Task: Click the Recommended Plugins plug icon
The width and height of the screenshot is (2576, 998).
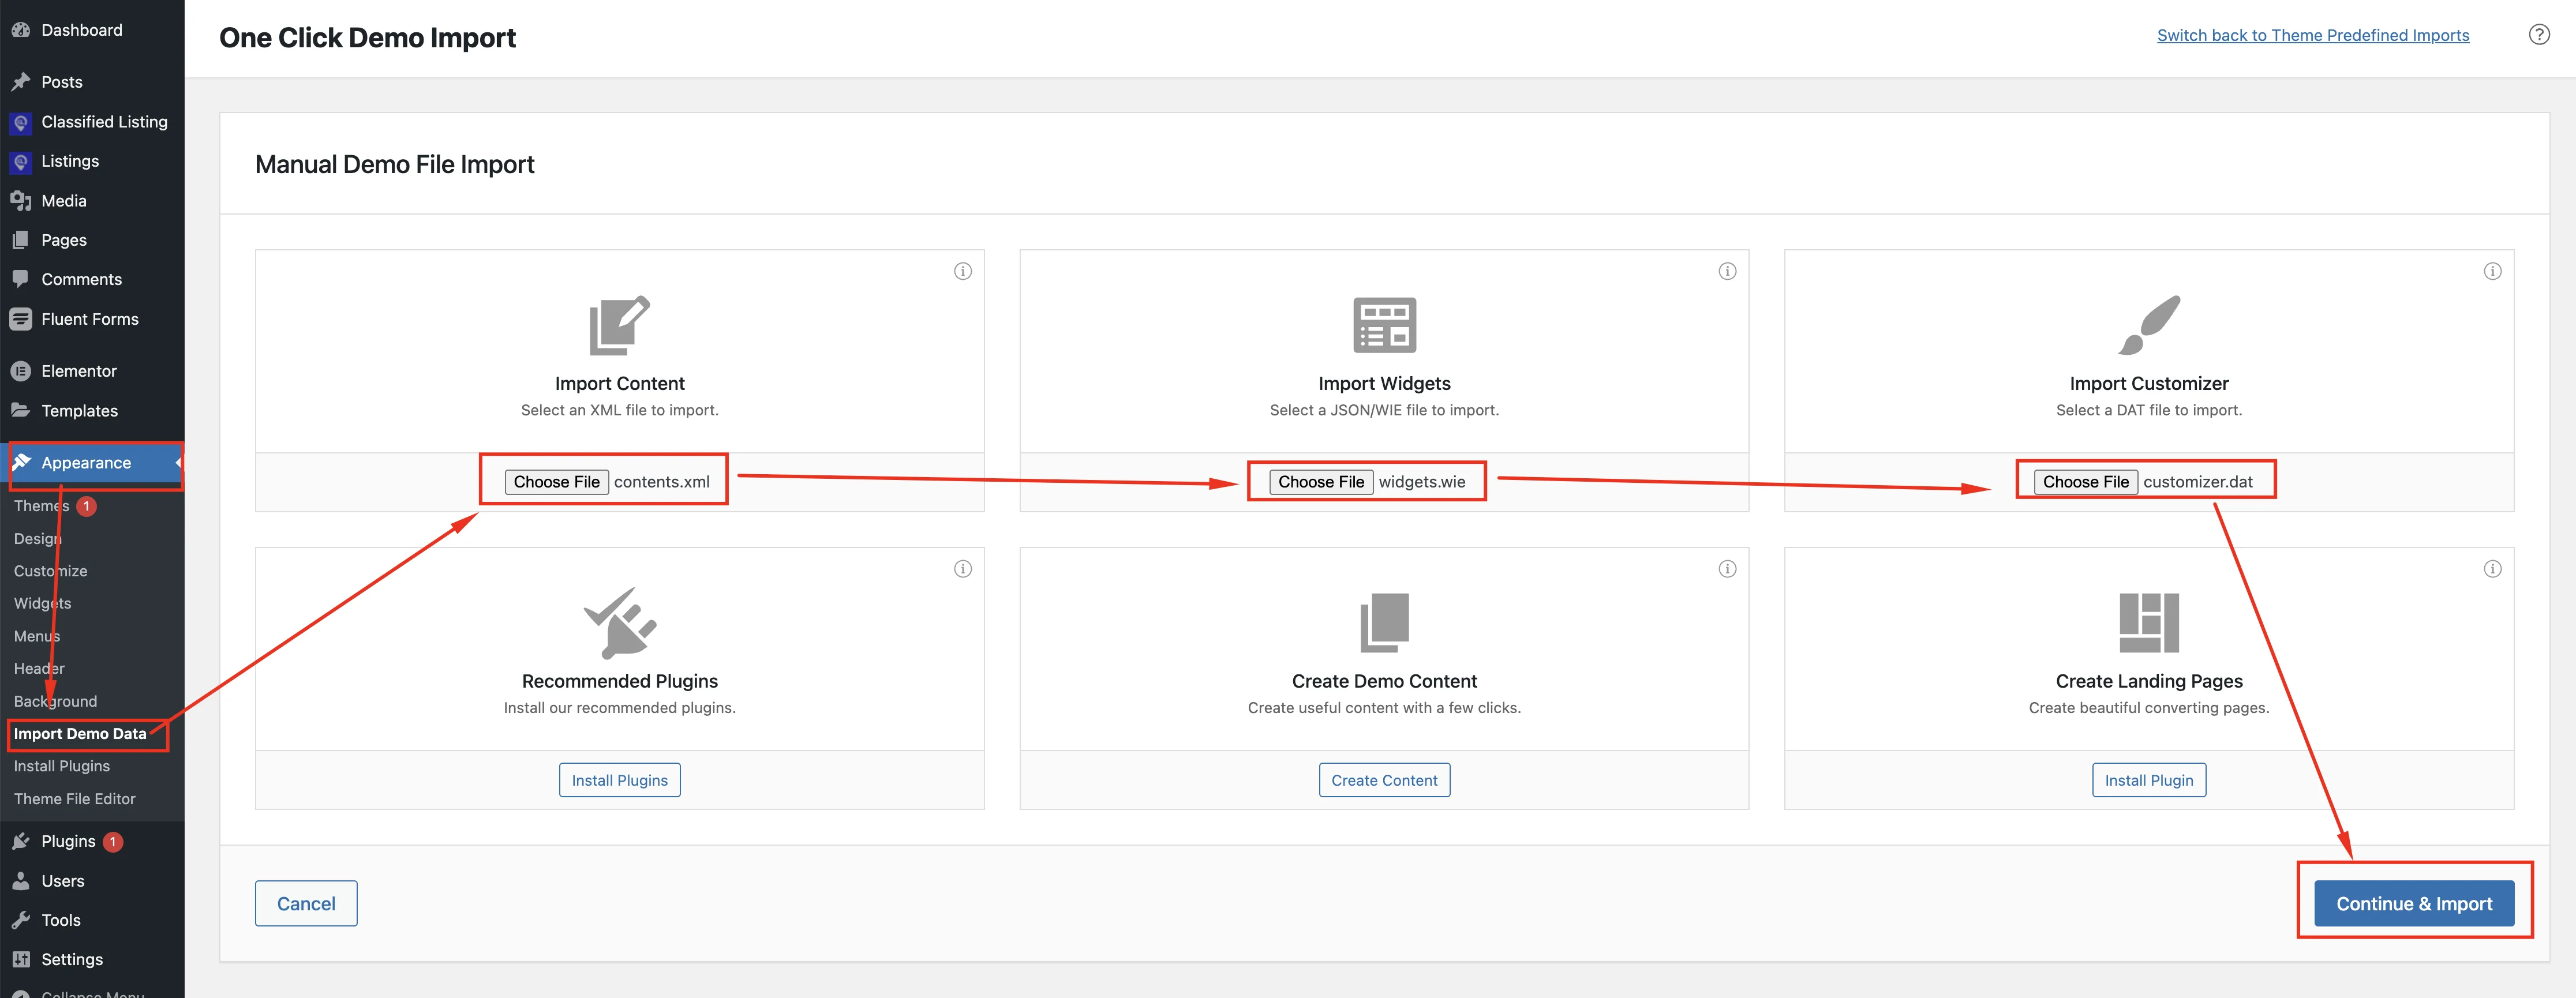Action: pyautogui.click(x=619, y=623)
